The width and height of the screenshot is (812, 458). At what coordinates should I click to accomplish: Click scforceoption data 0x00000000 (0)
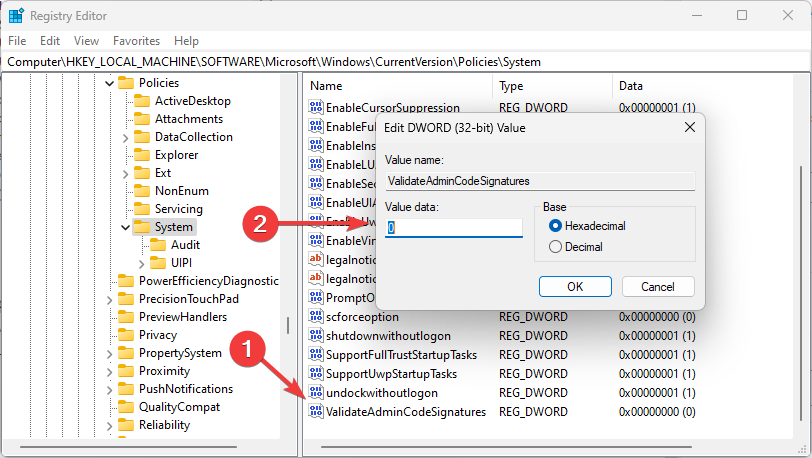tap(657, 317)
